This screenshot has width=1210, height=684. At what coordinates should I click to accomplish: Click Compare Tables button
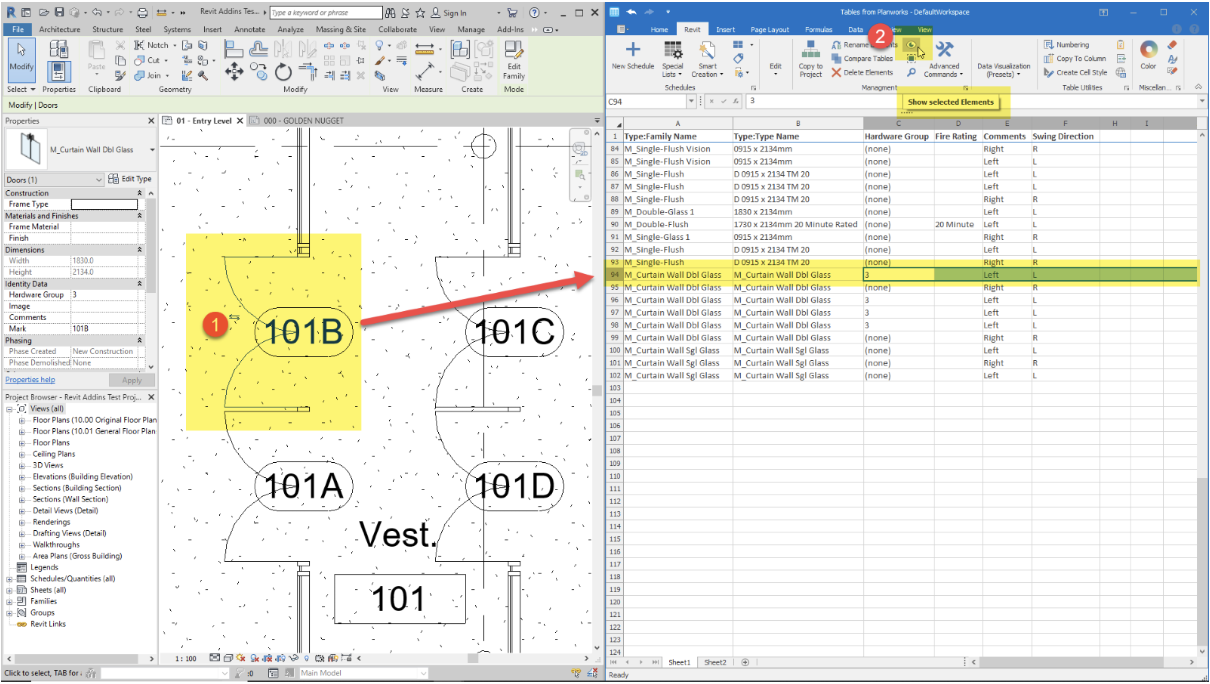coord(862,59)
